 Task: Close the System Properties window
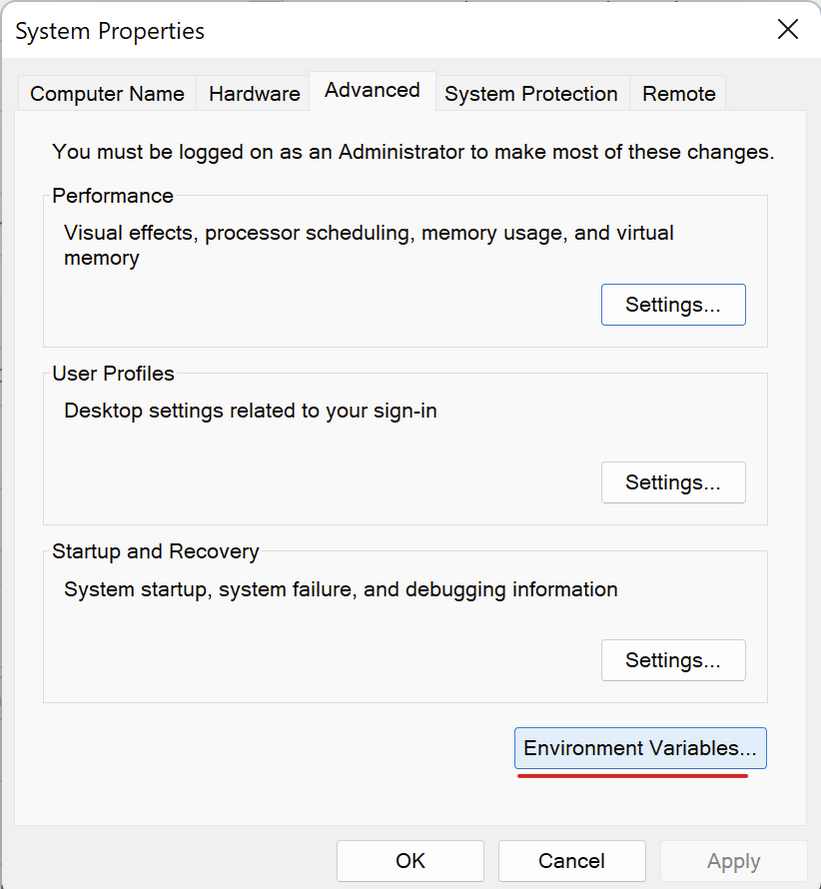[788, 29]
